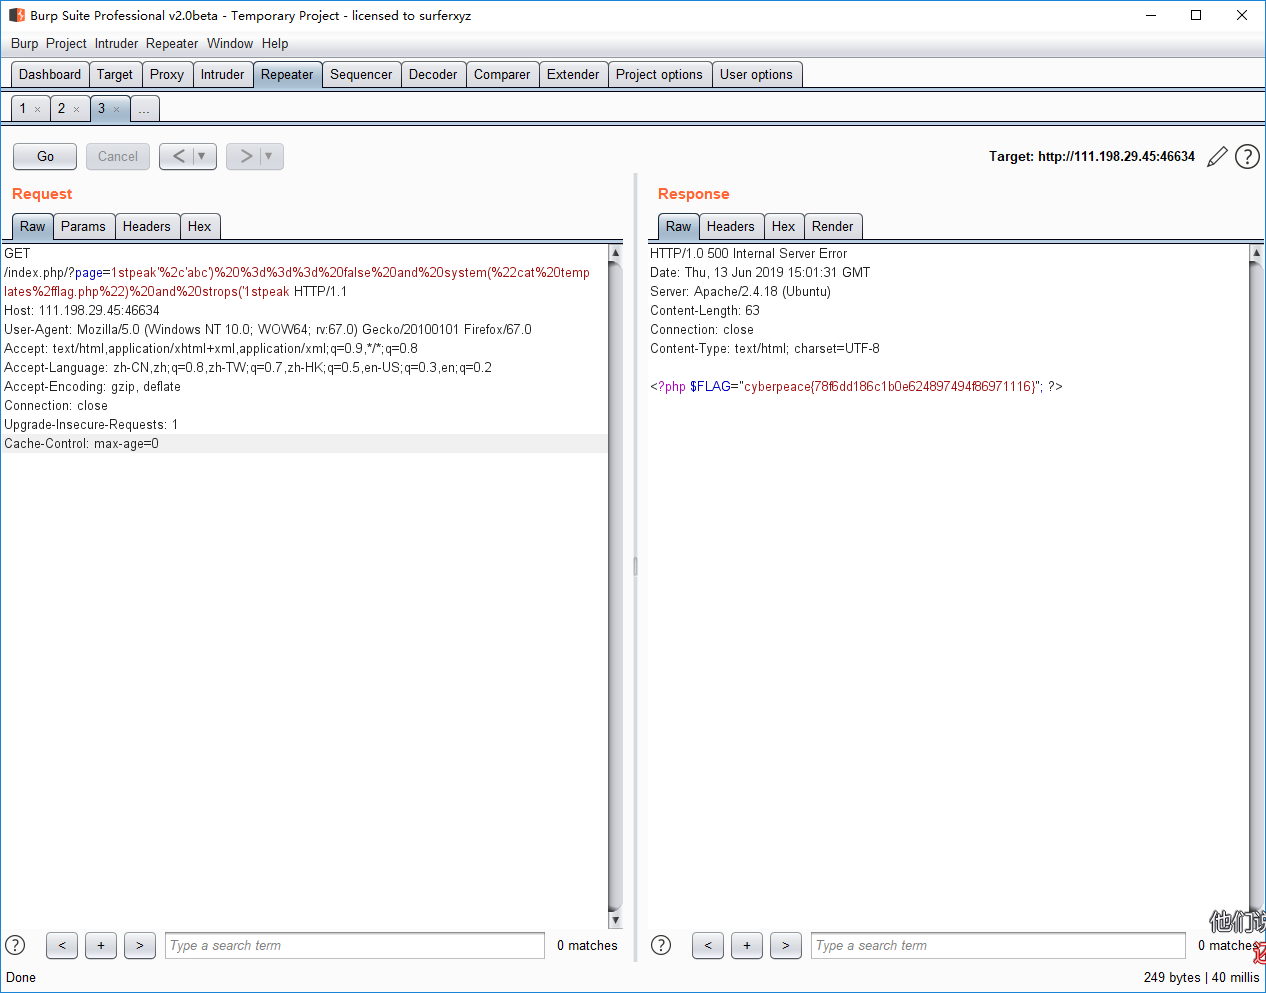Click the plus button in response search
This screenshot has width=1266, height=993.
pos(747,945)
